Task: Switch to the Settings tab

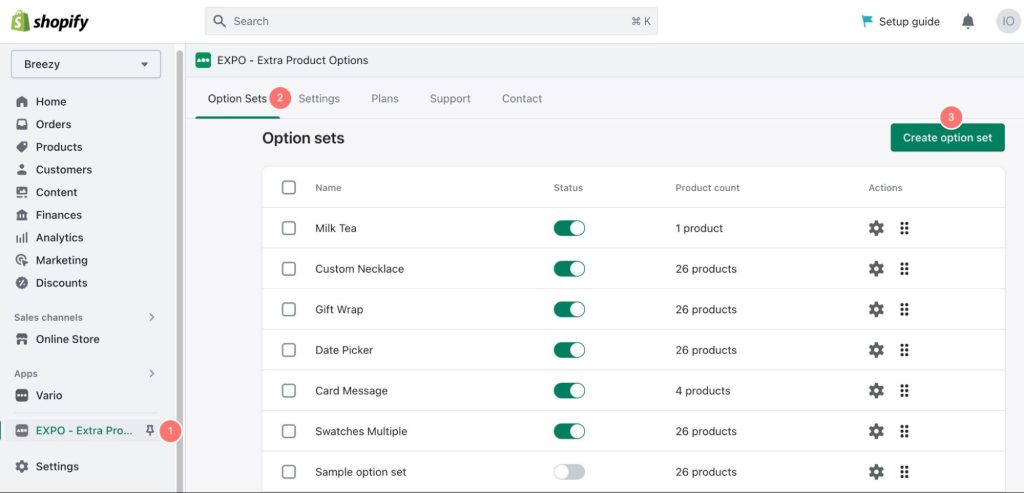Action: (x=319, y=99)
